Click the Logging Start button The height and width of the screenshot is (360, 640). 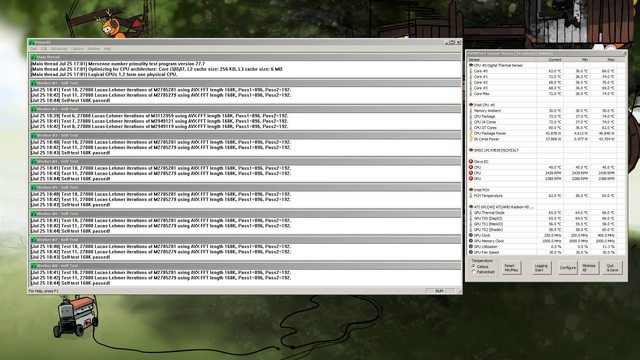click(x=541, y=268)
